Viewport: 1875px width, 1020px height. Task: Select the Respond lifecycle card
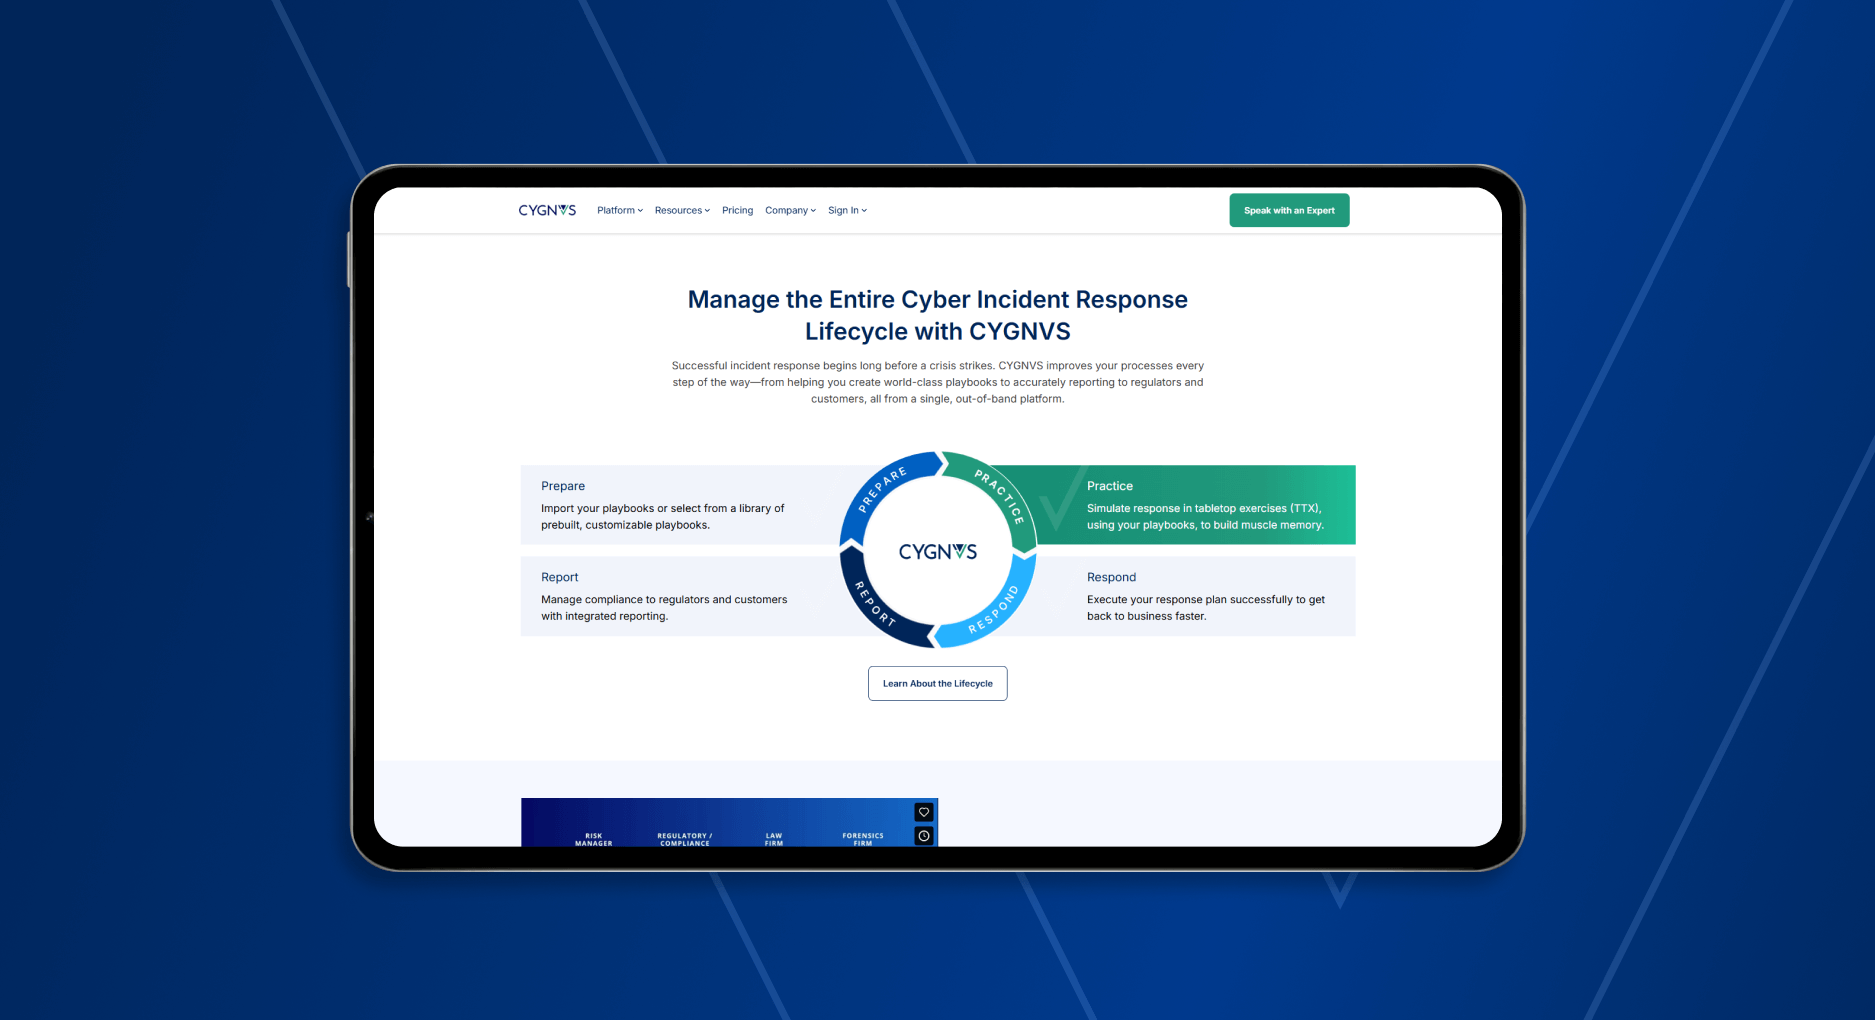(x=1205, y=596)
